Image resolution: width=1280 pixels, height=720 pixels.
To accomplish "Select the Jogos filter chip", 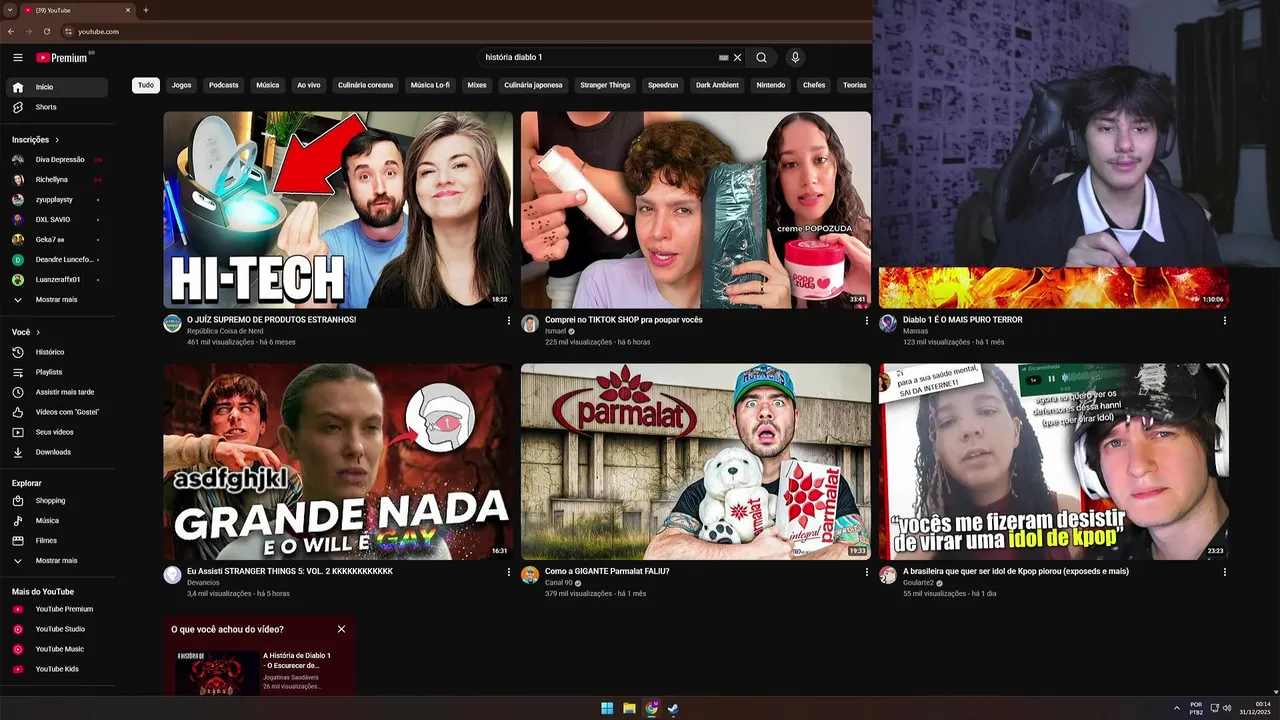I will tap(181, 85).
